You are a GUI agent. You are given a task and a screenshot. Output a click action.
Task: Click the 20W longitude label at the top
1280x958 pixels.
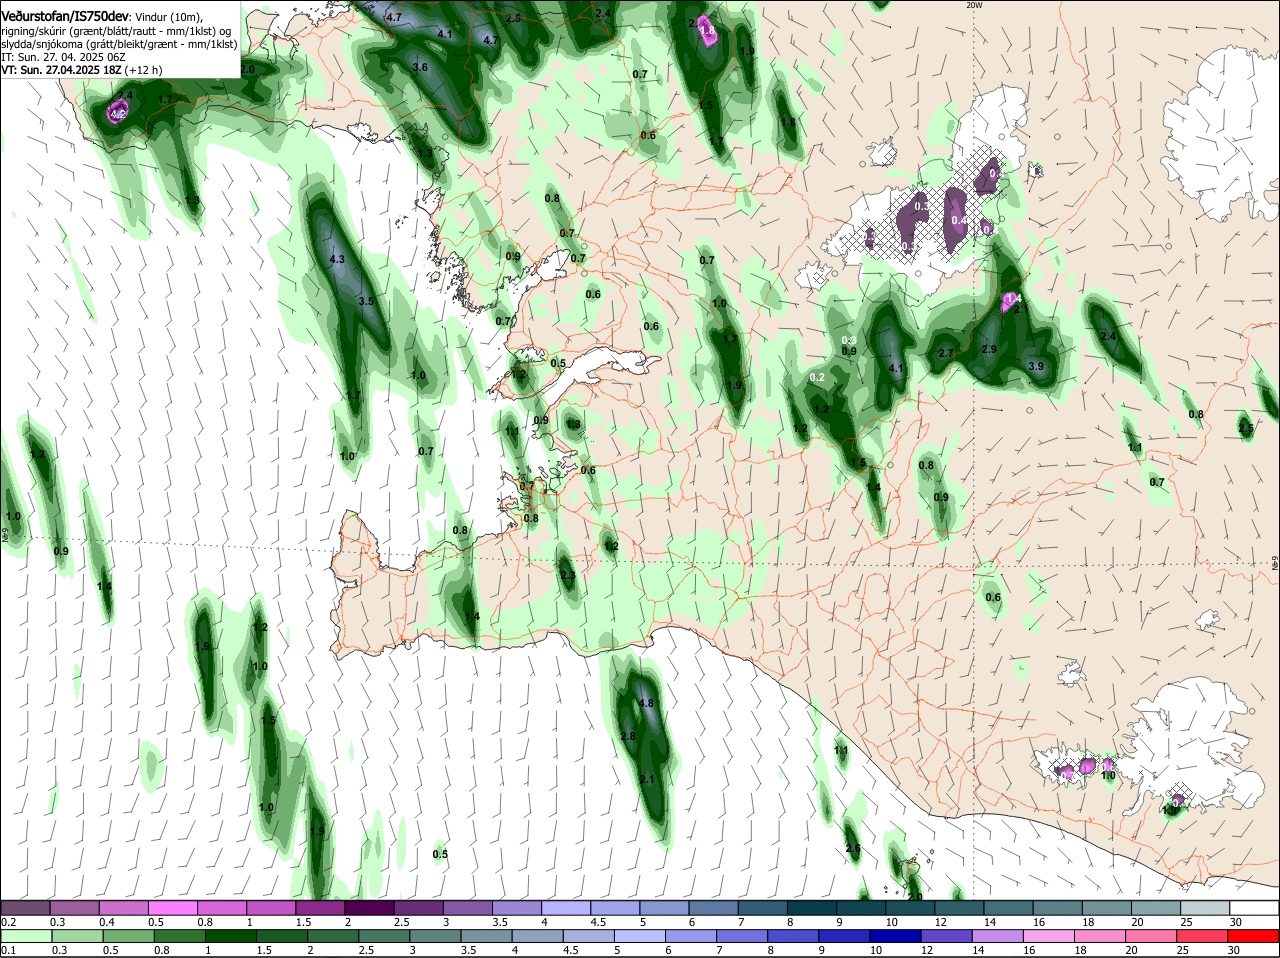click(x=975, y=5)
